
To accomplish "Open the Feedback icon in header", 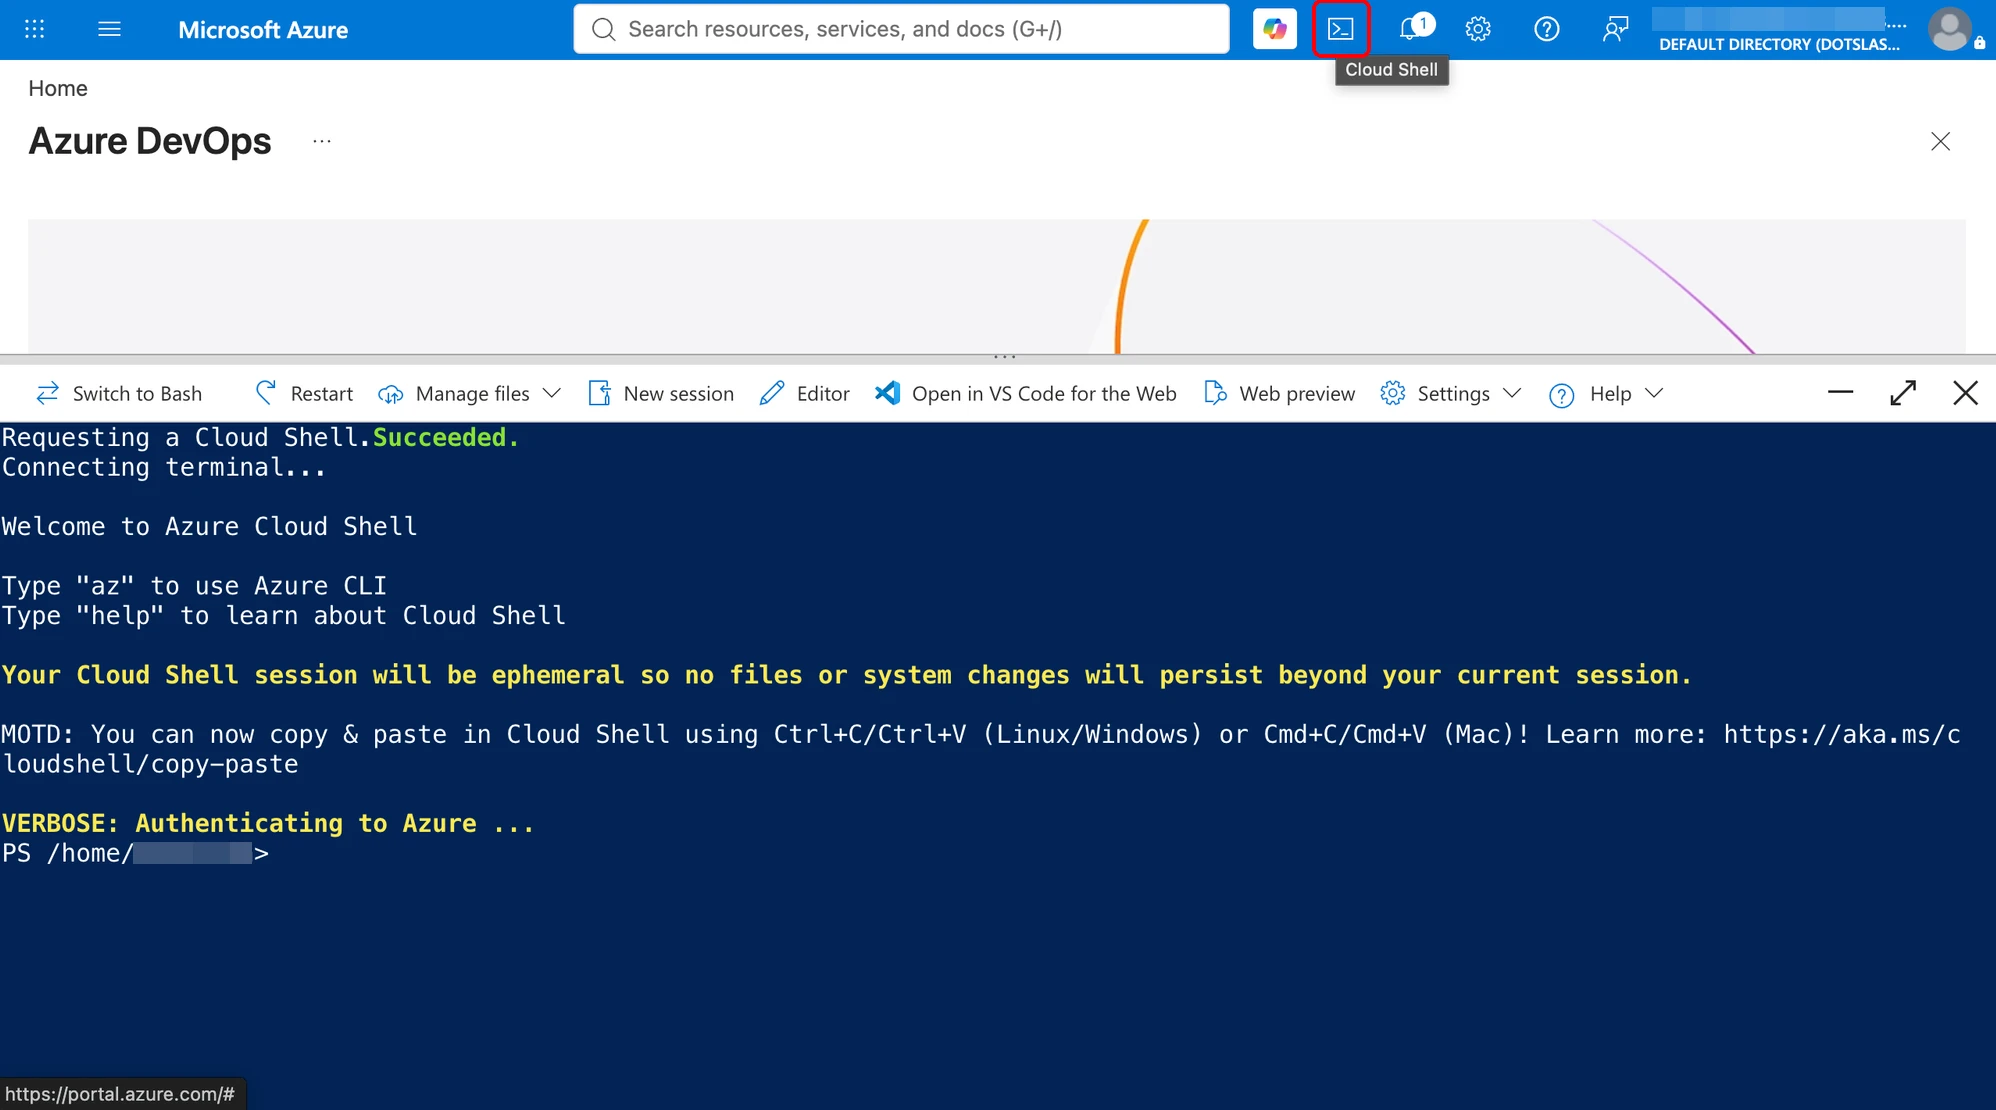I will pos(1614,29).
